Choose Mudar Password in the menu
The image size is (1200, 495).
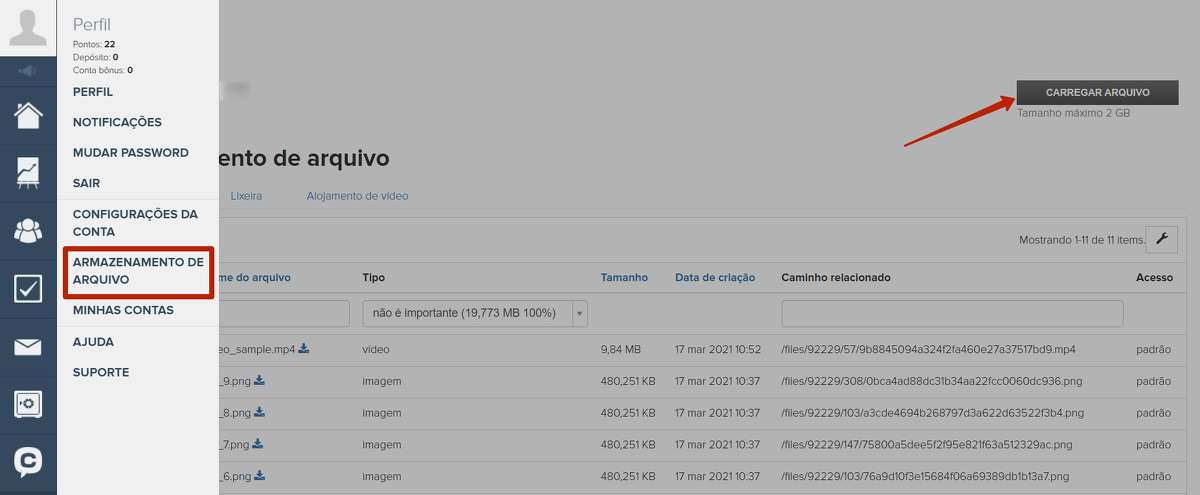click(130, 153)
